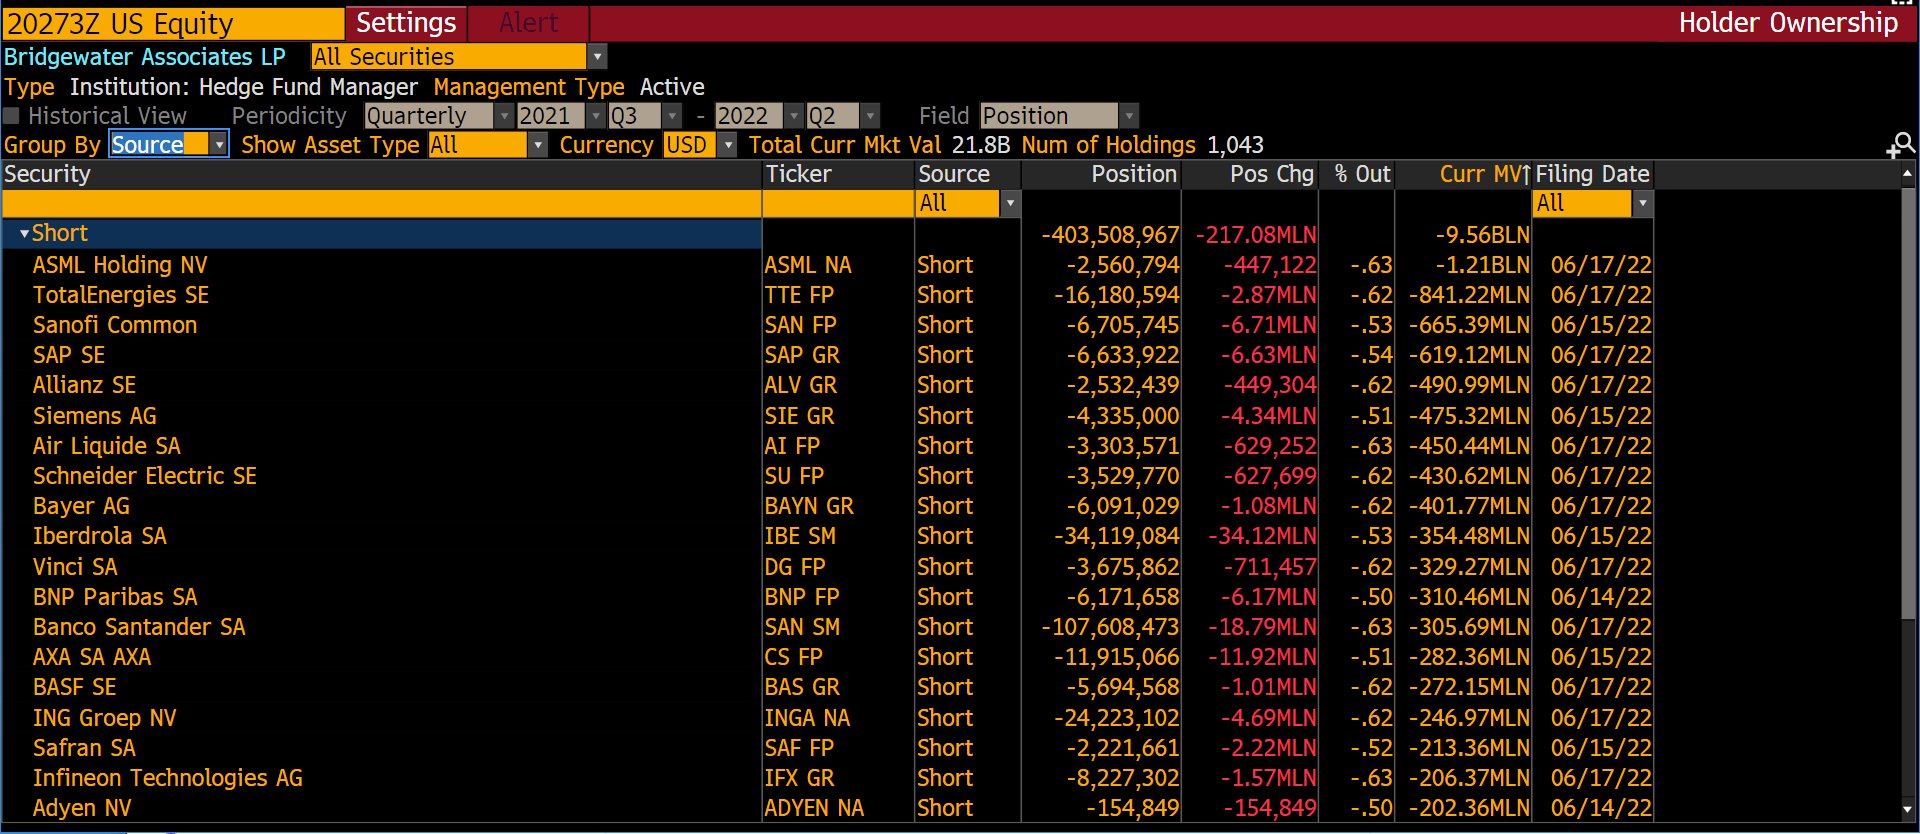Select the Air Liquide SA security
The height and width of the screenshot is (834, 1920).
pos(107,446)
